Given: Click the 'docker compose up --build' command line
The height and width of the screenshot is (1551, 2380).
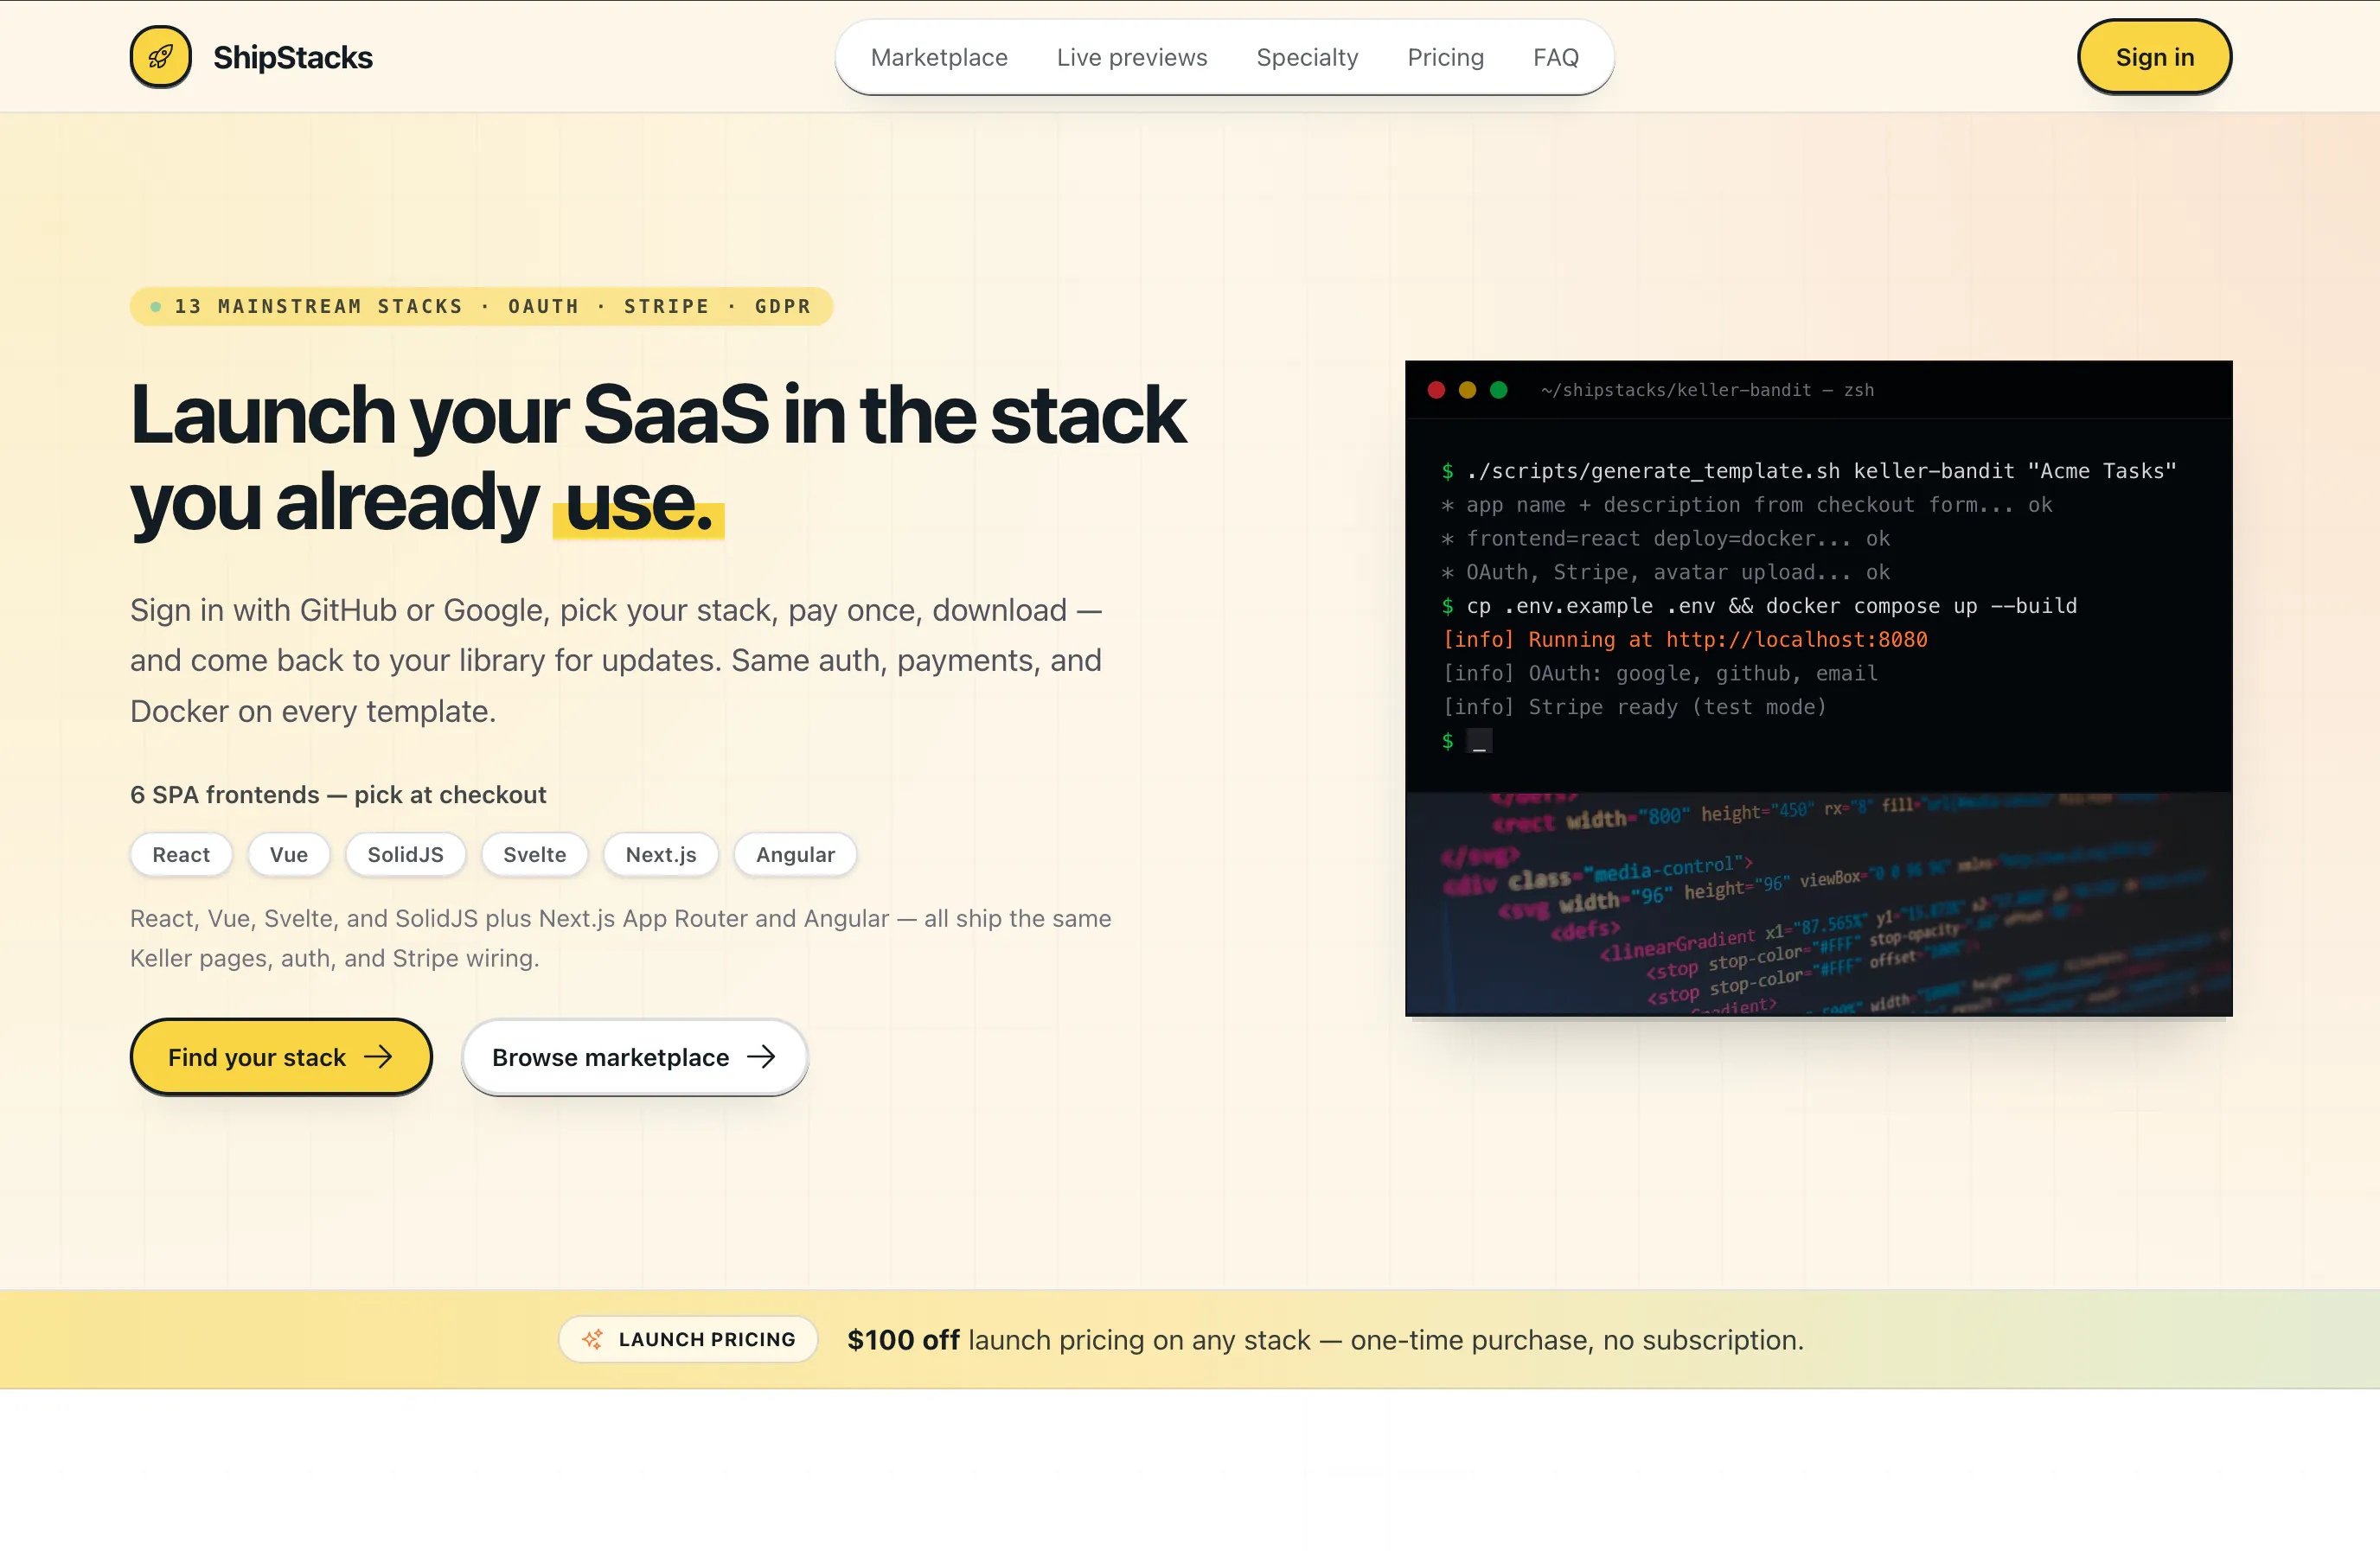Looking at the screenshot, I should click(1759, 606).
